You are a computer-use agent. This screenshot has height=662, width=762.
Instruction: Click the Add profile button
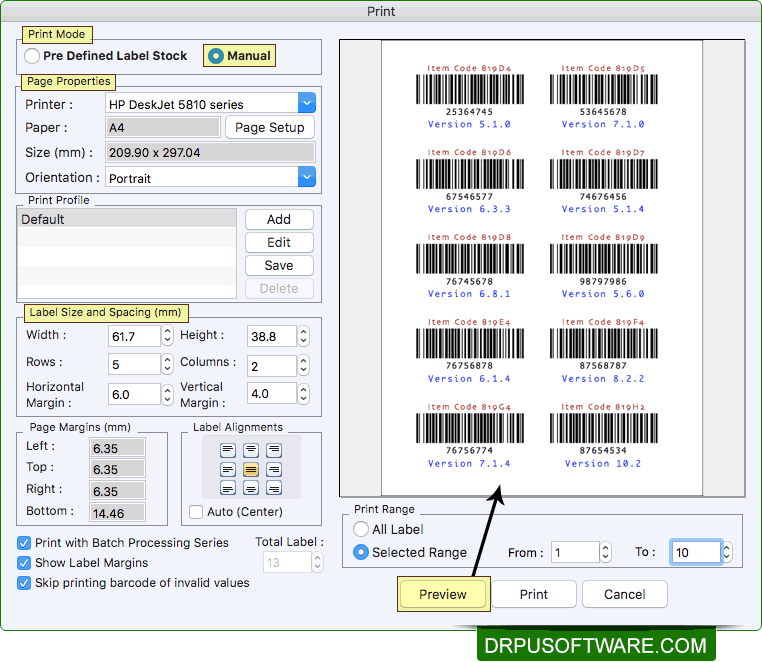tap(279, 219)
